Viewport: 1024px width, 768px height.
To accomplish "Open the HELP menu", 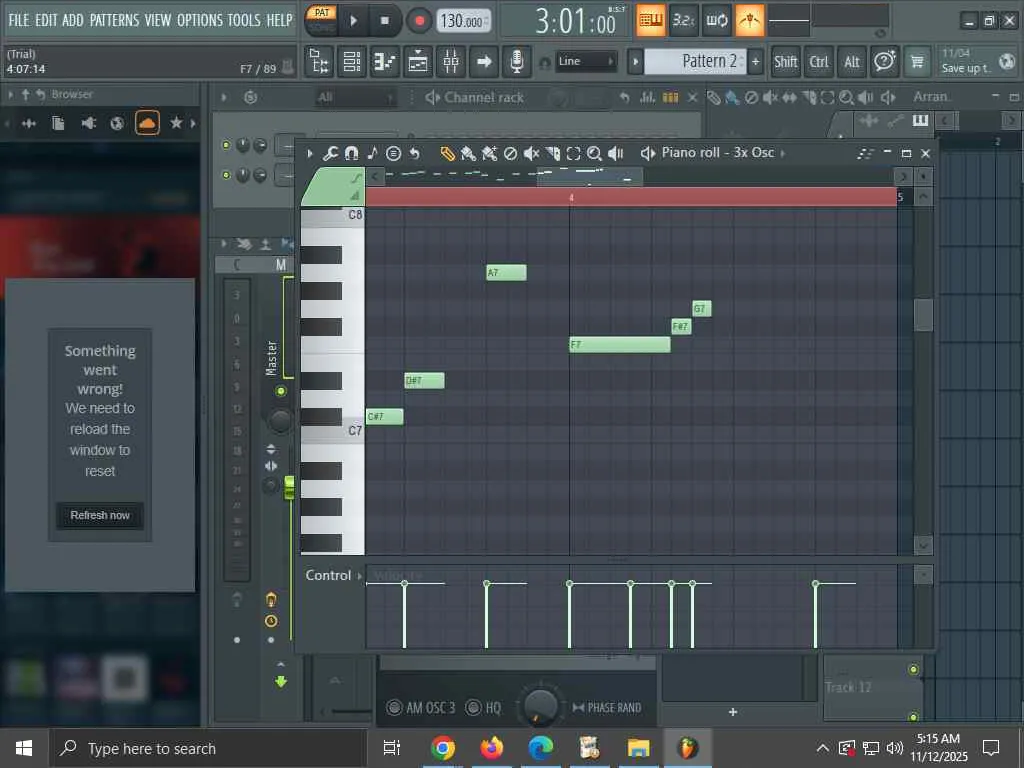I will point(280,20).
